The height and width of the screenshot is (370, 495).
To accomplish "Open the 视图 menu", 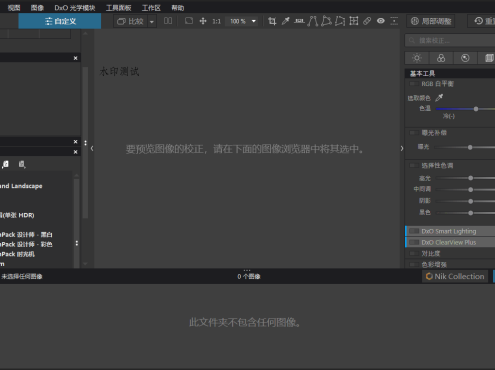I will [14, 8].
